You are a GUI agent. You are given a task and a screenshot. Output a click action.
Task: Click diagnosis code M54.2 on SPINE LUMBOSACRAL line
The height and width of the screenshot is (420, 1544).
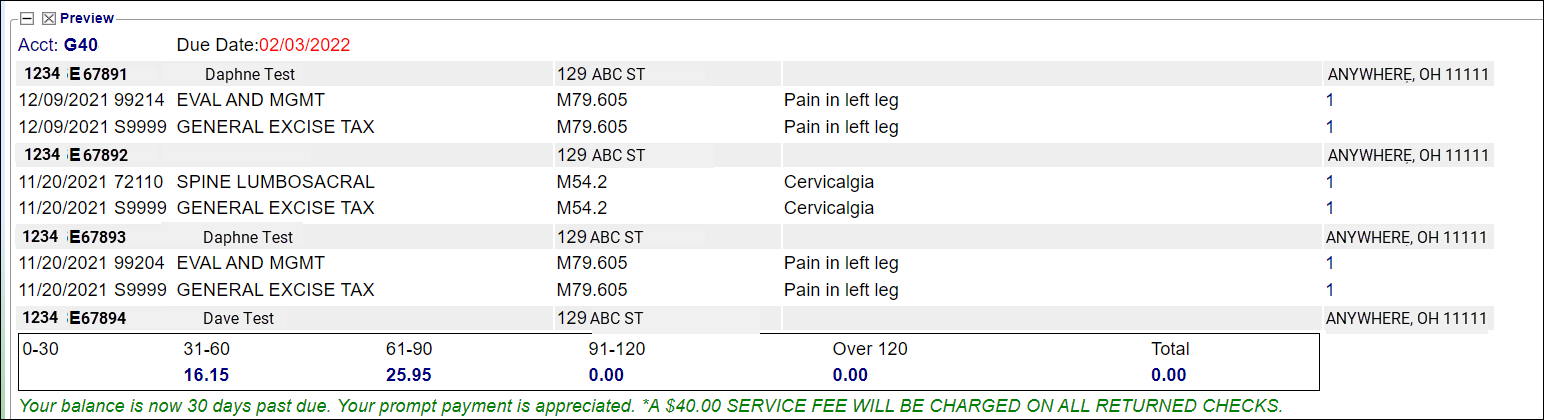click(582, 182)
